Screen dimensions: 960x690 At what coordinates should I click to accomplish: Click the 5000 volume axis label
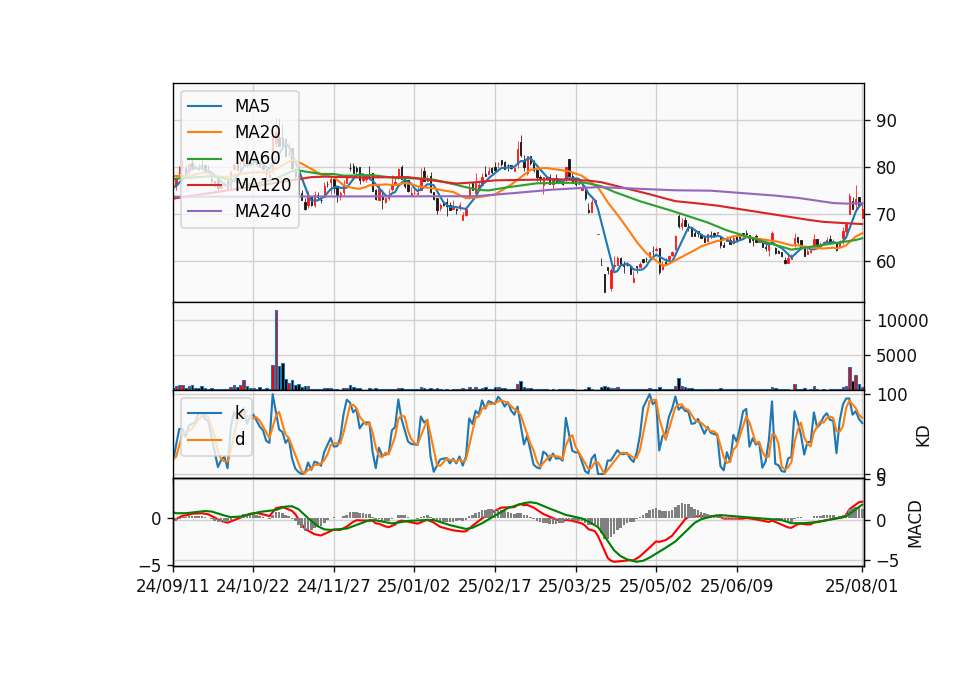896,356
